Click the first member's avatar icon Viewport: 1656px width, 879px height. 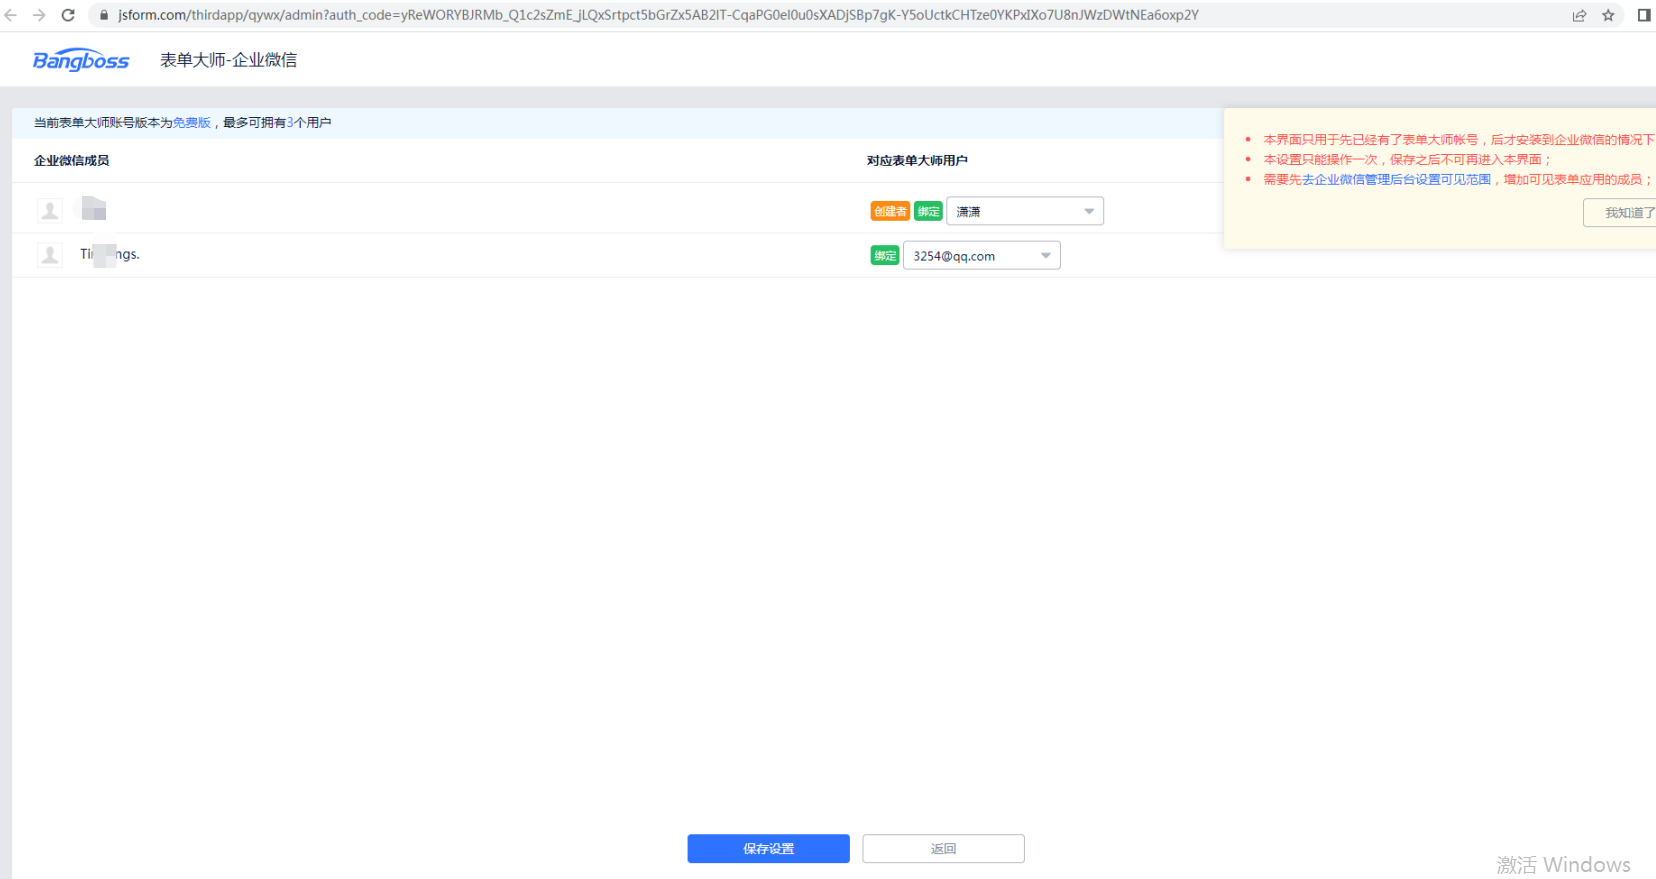[x=49, y=210]
